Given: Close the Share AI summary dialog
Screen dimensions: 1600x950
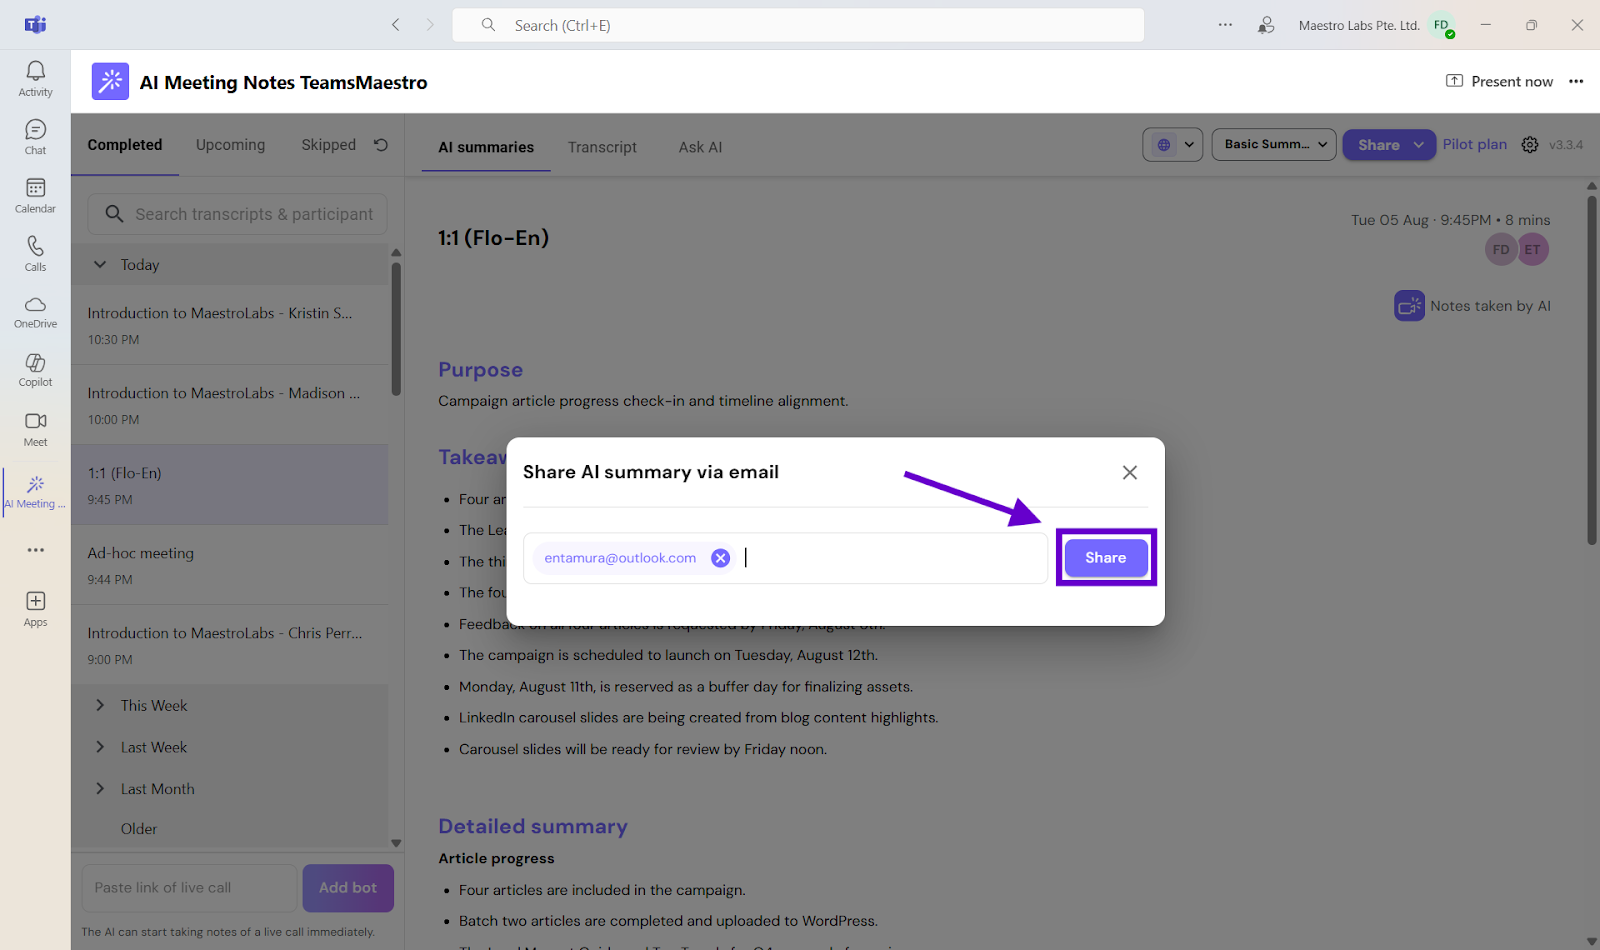Looking at the screenshot, I should point(1130,472).
